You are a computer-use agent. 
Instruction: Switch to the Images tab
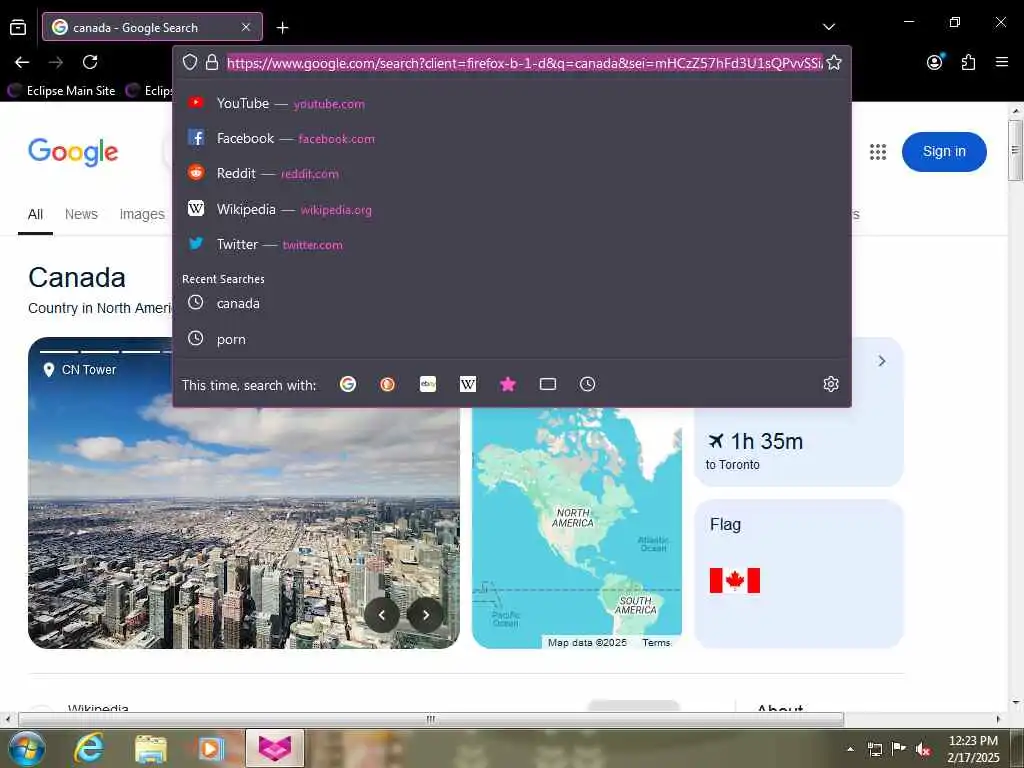[142, 214]
